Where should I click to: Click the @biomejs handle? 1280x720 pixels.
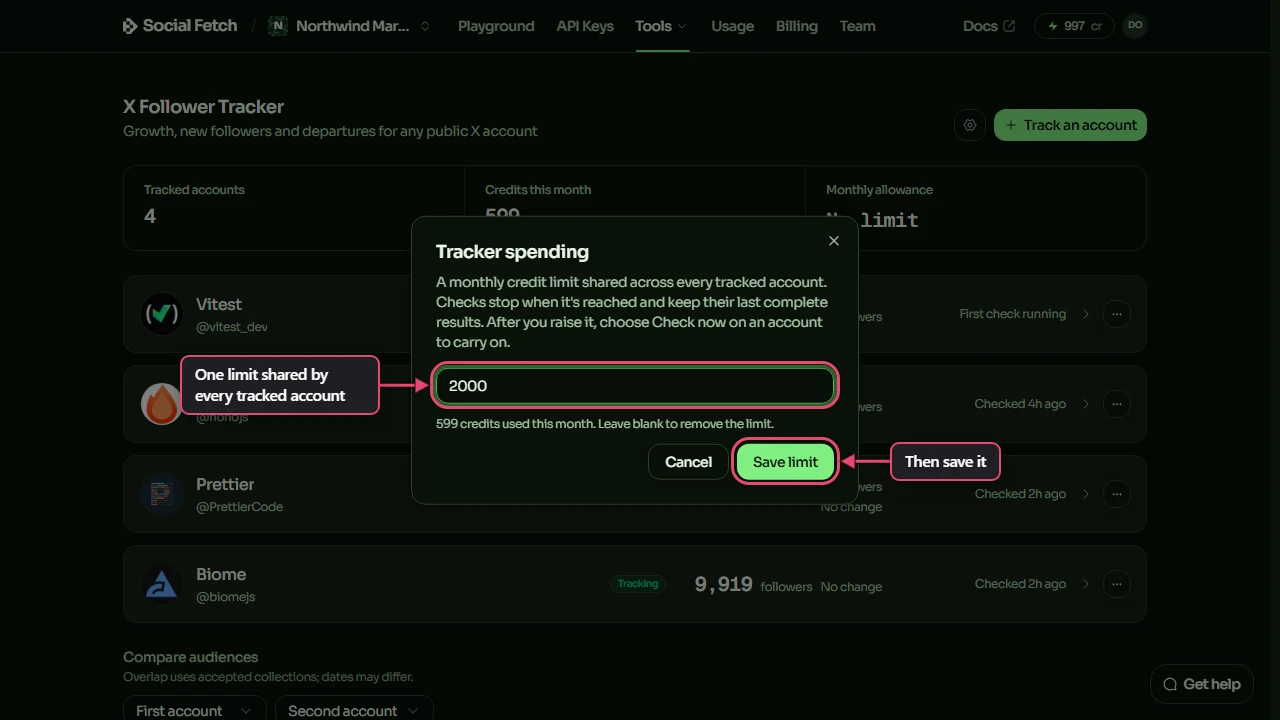click(x=225, y=597)
